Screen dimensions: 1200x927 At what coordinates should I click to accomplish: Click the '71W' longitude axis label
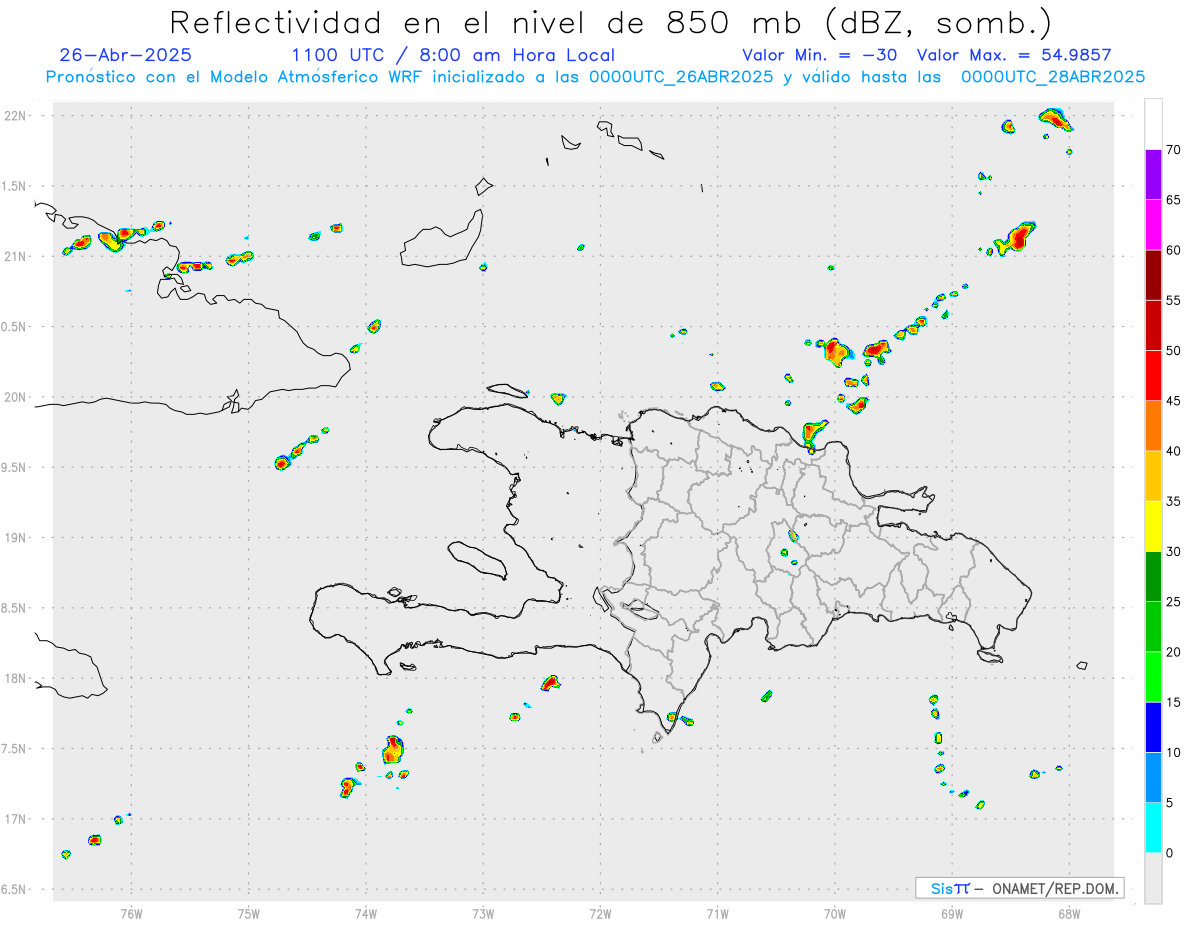point(717,913)
